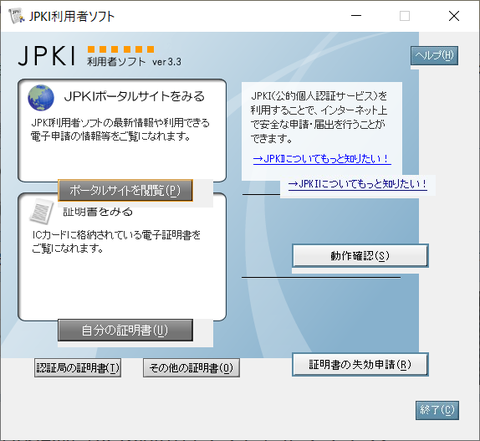Click the JPKIポータルサイトをみる heading

(x=134, y=96)
